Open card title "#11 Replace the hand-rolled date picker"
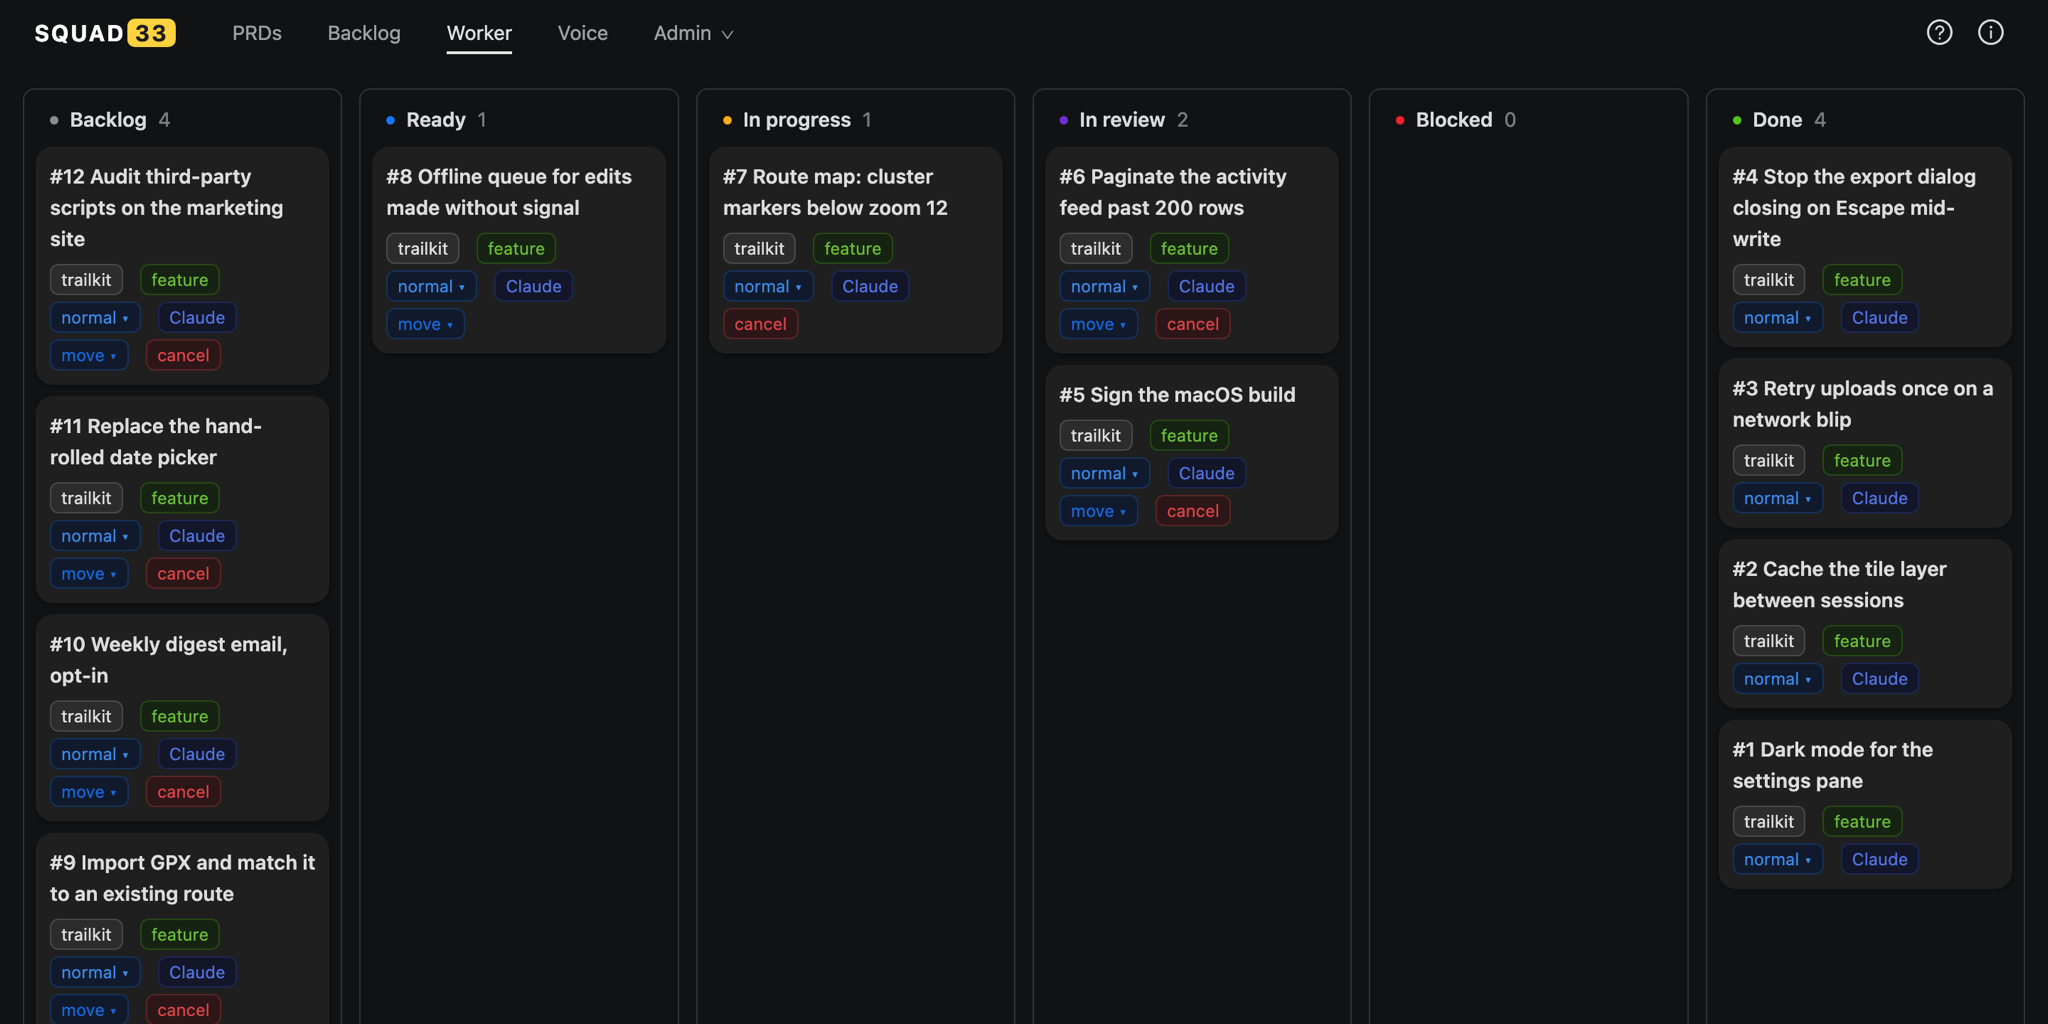 coord(156,441)
